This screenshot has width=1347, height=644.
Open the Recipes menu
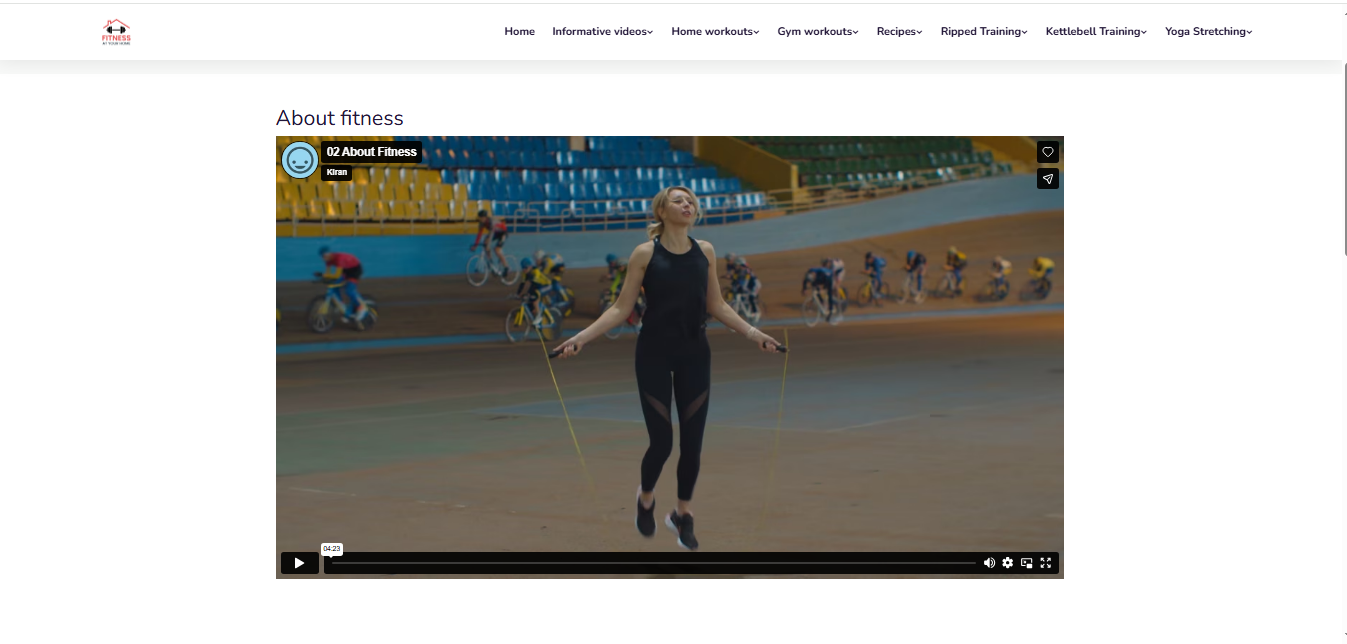(899, 32)
